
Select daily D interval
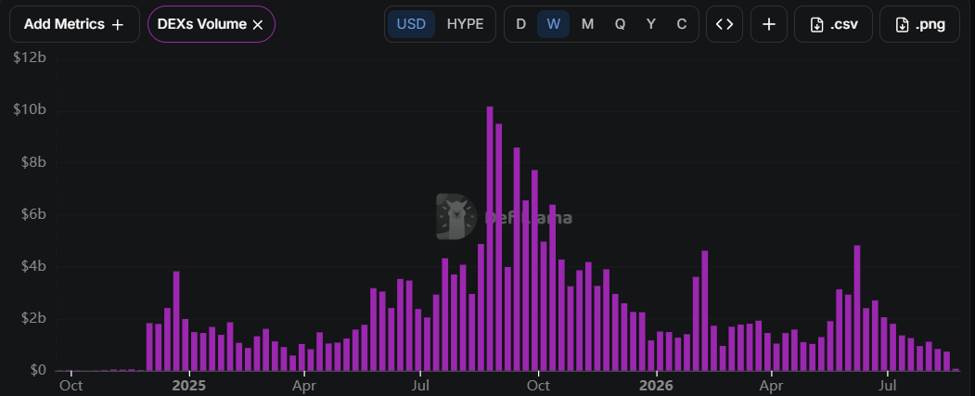coord(521,24)
